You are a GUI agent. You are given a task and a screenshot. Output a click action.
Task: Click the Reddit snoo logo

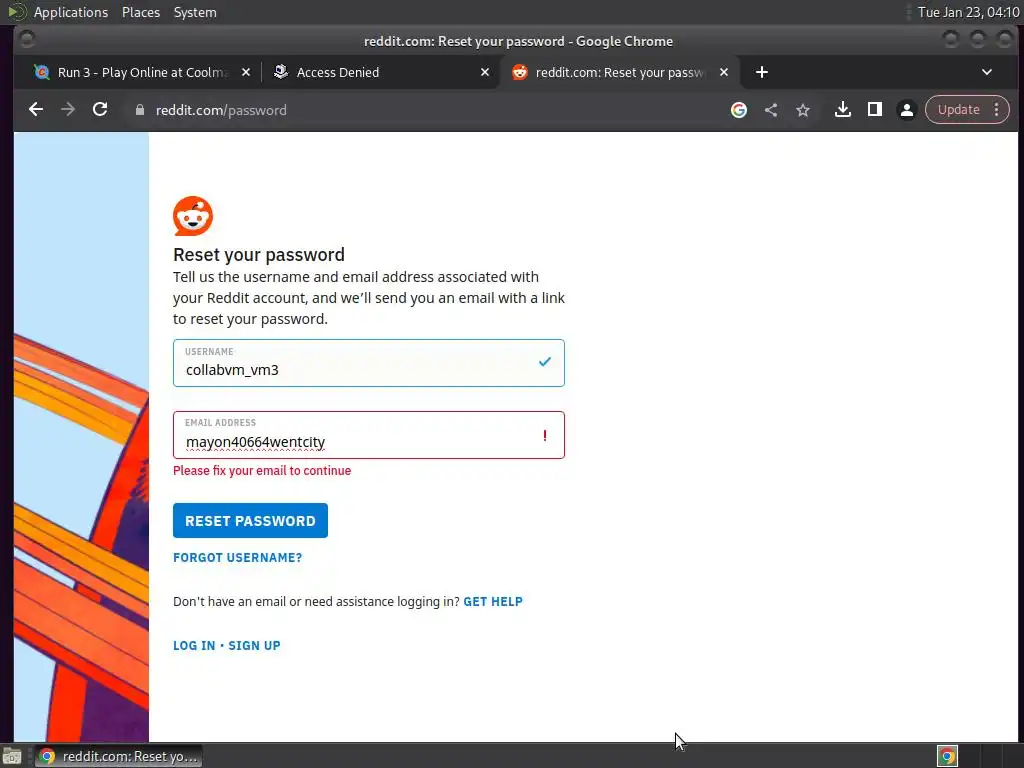click(x=193, y=216)
